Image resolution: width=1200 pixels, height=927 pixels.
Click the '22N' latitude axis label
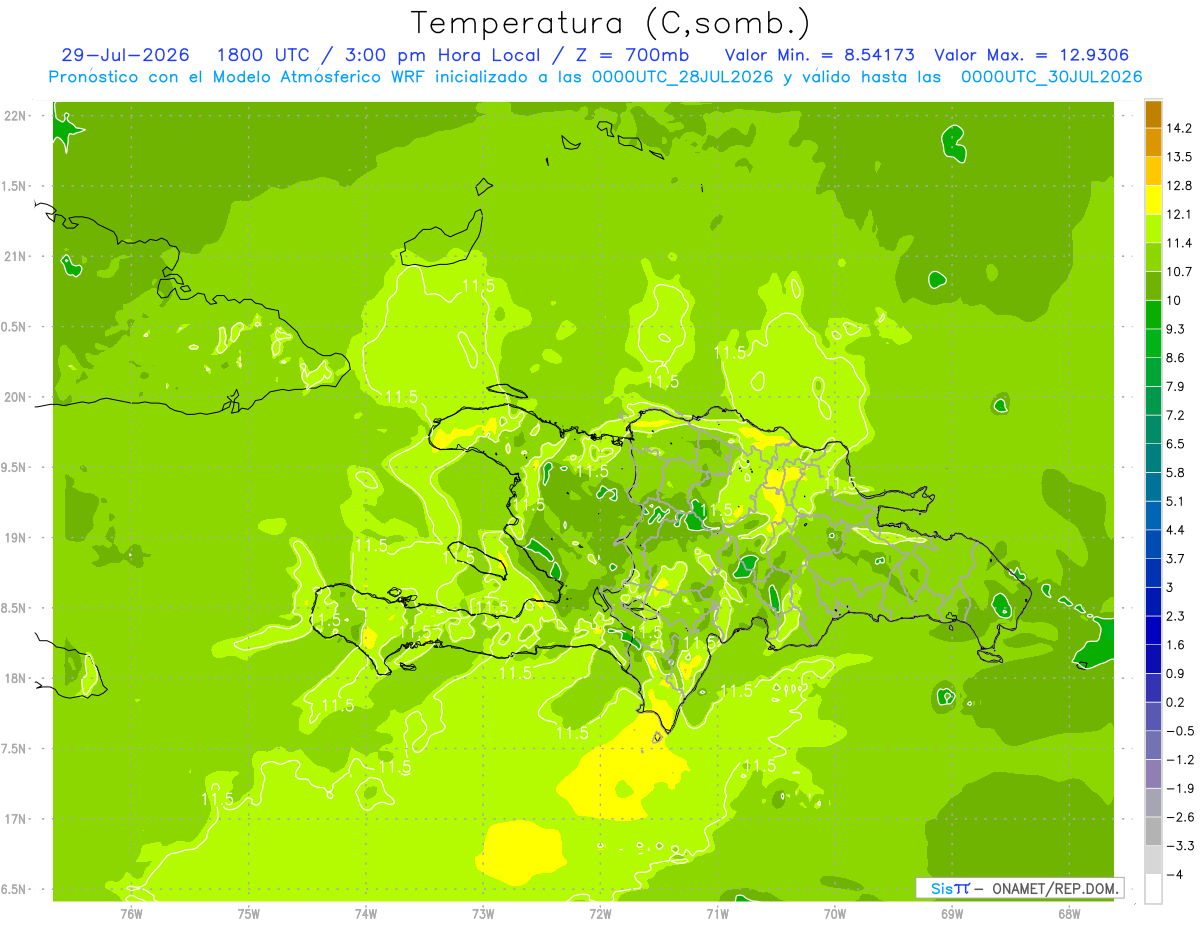[16, 116]
